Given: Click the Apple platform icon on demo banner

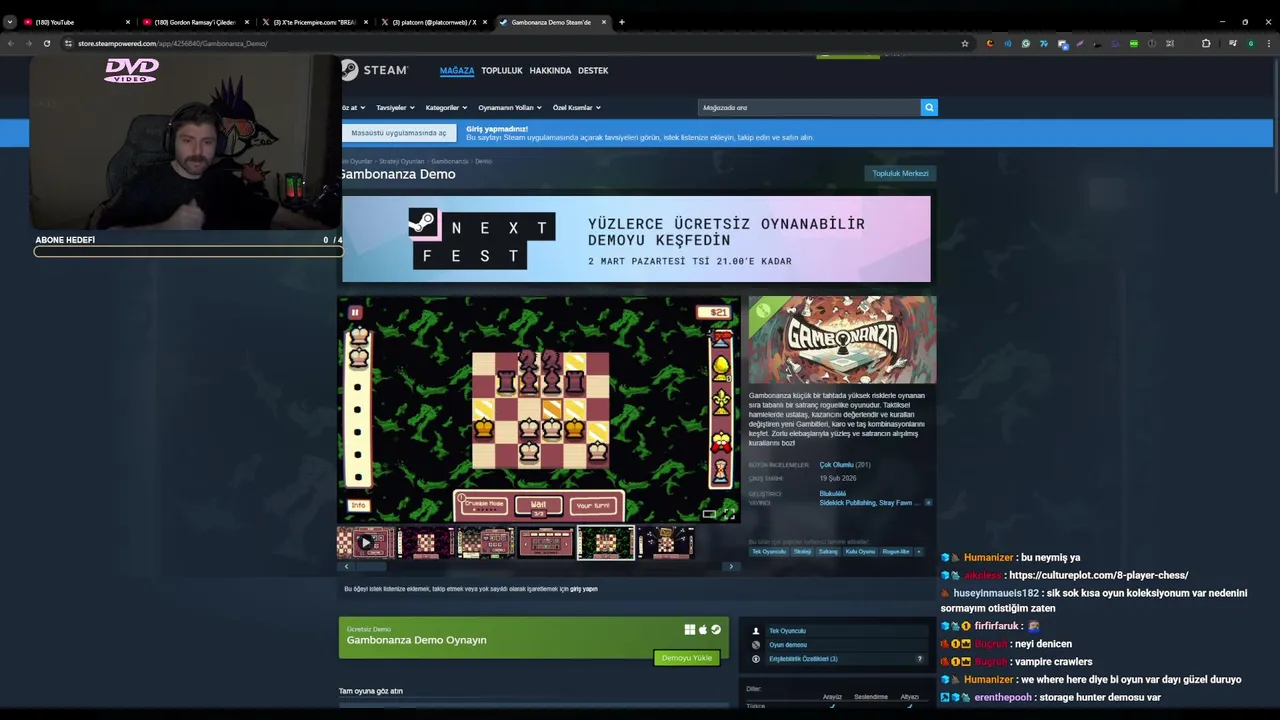Looking at the screenshot, I should (703, 630).
